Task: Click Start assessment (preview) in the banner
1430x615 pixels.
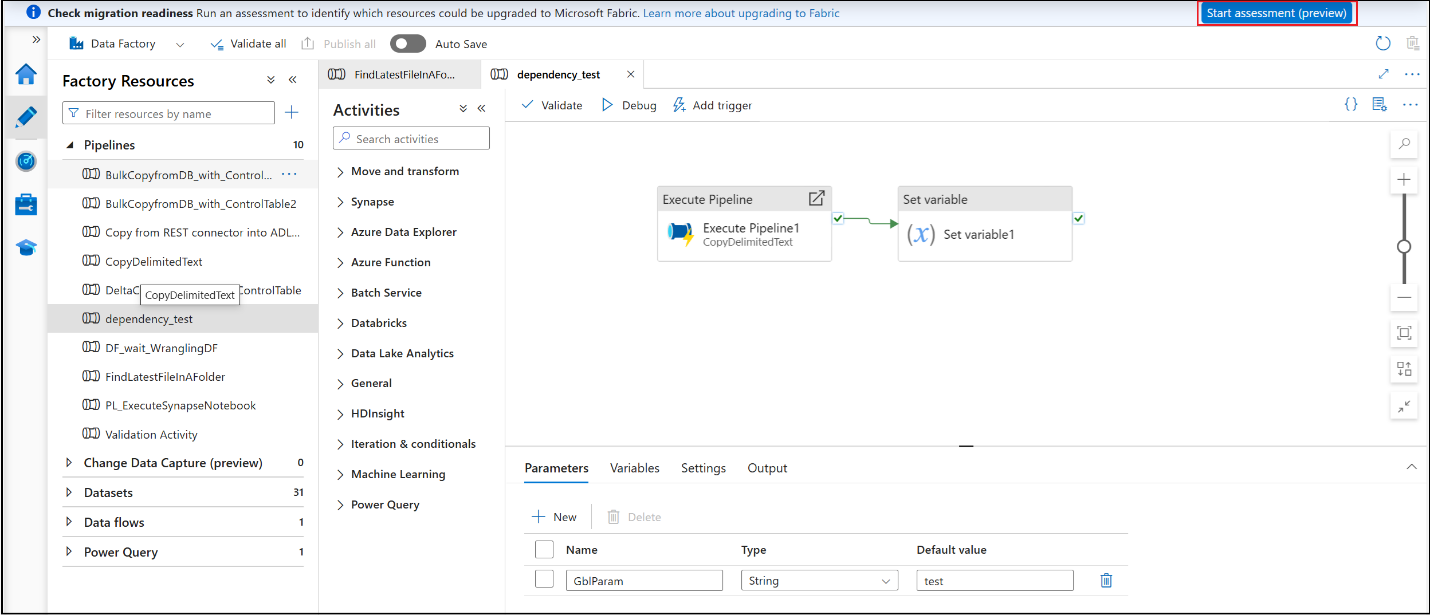Action: click(1276, 12)
